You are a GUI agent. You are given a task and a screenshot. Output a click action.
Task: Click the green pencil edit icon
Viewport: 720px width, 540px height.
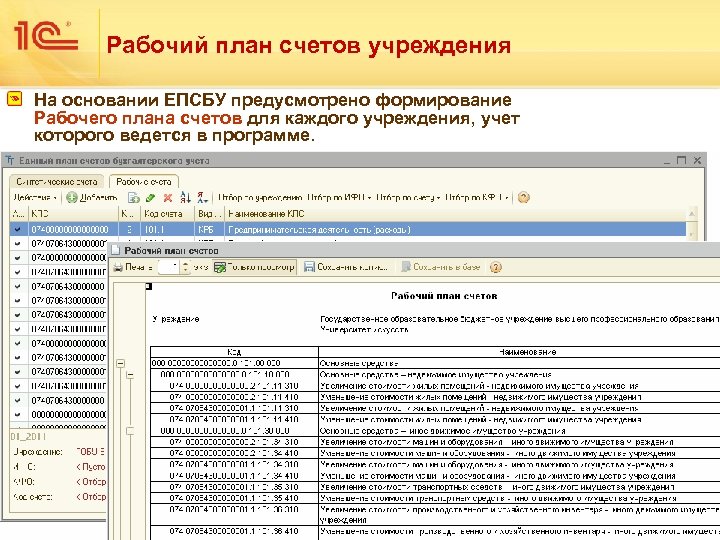point(150,198)
